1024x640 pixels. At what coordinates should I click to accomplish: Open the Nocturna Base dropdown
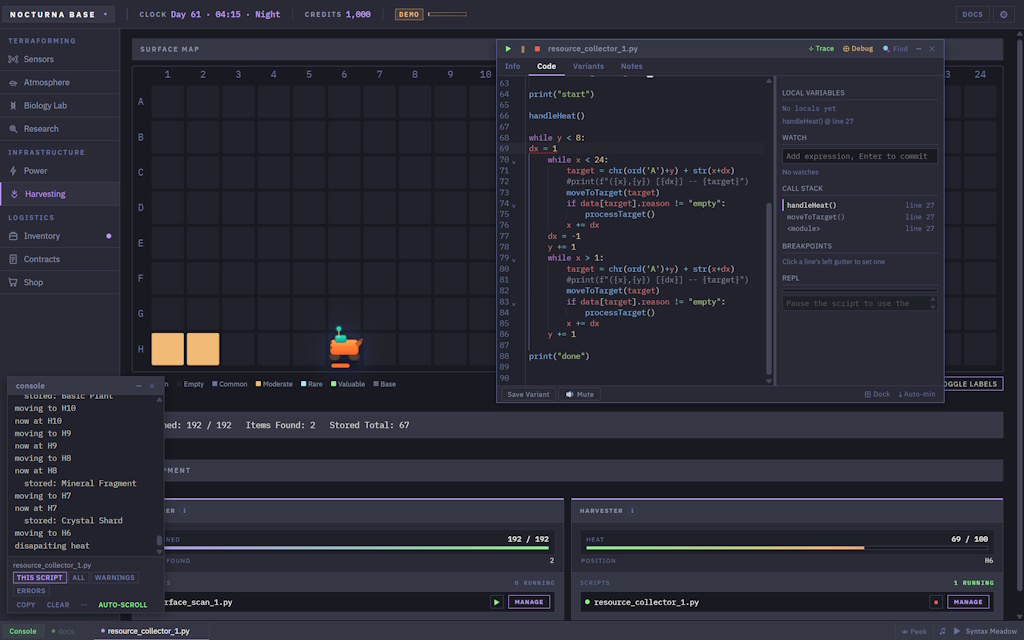(x=59, y=14)
